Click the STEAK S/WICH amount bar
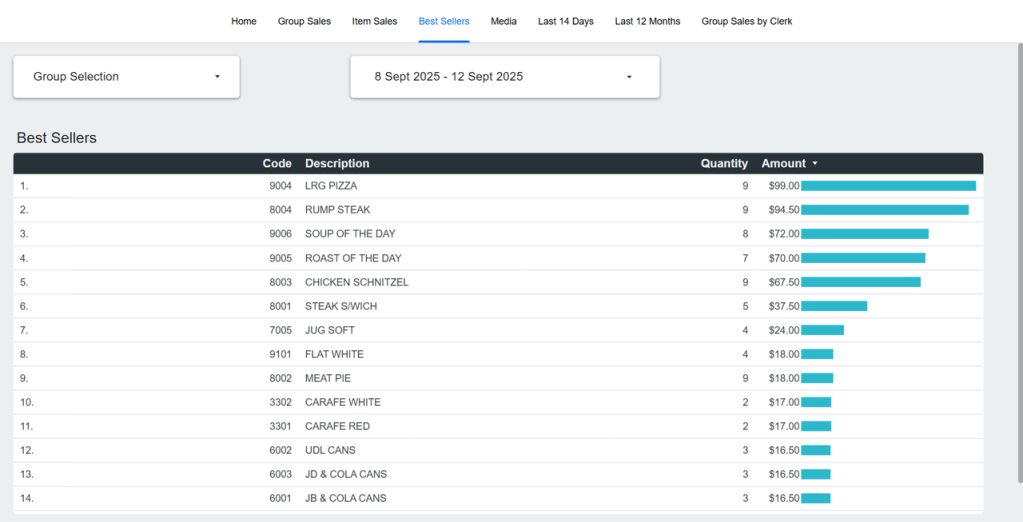1023x522 pixels. 834,306
